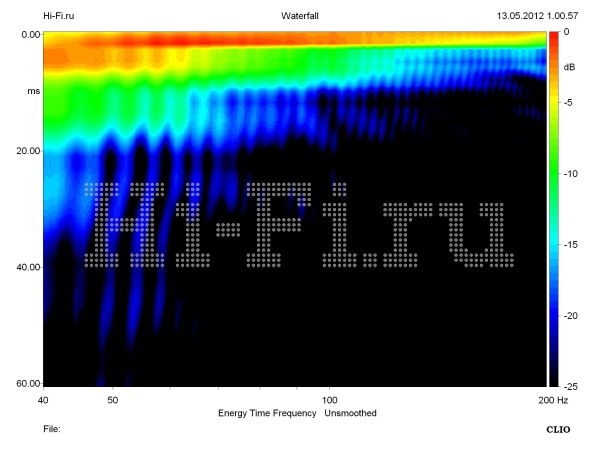The image size is (600, 450).
Task: Click the -20 color scale label
Action: tap(570, 316)
